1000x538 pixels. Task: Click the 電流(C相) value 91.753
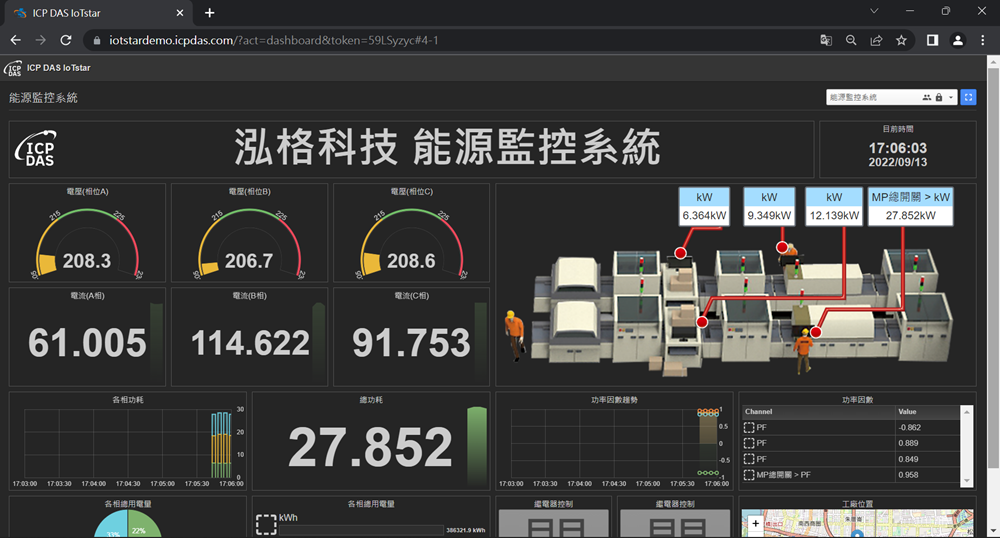[x=411, y=342]
